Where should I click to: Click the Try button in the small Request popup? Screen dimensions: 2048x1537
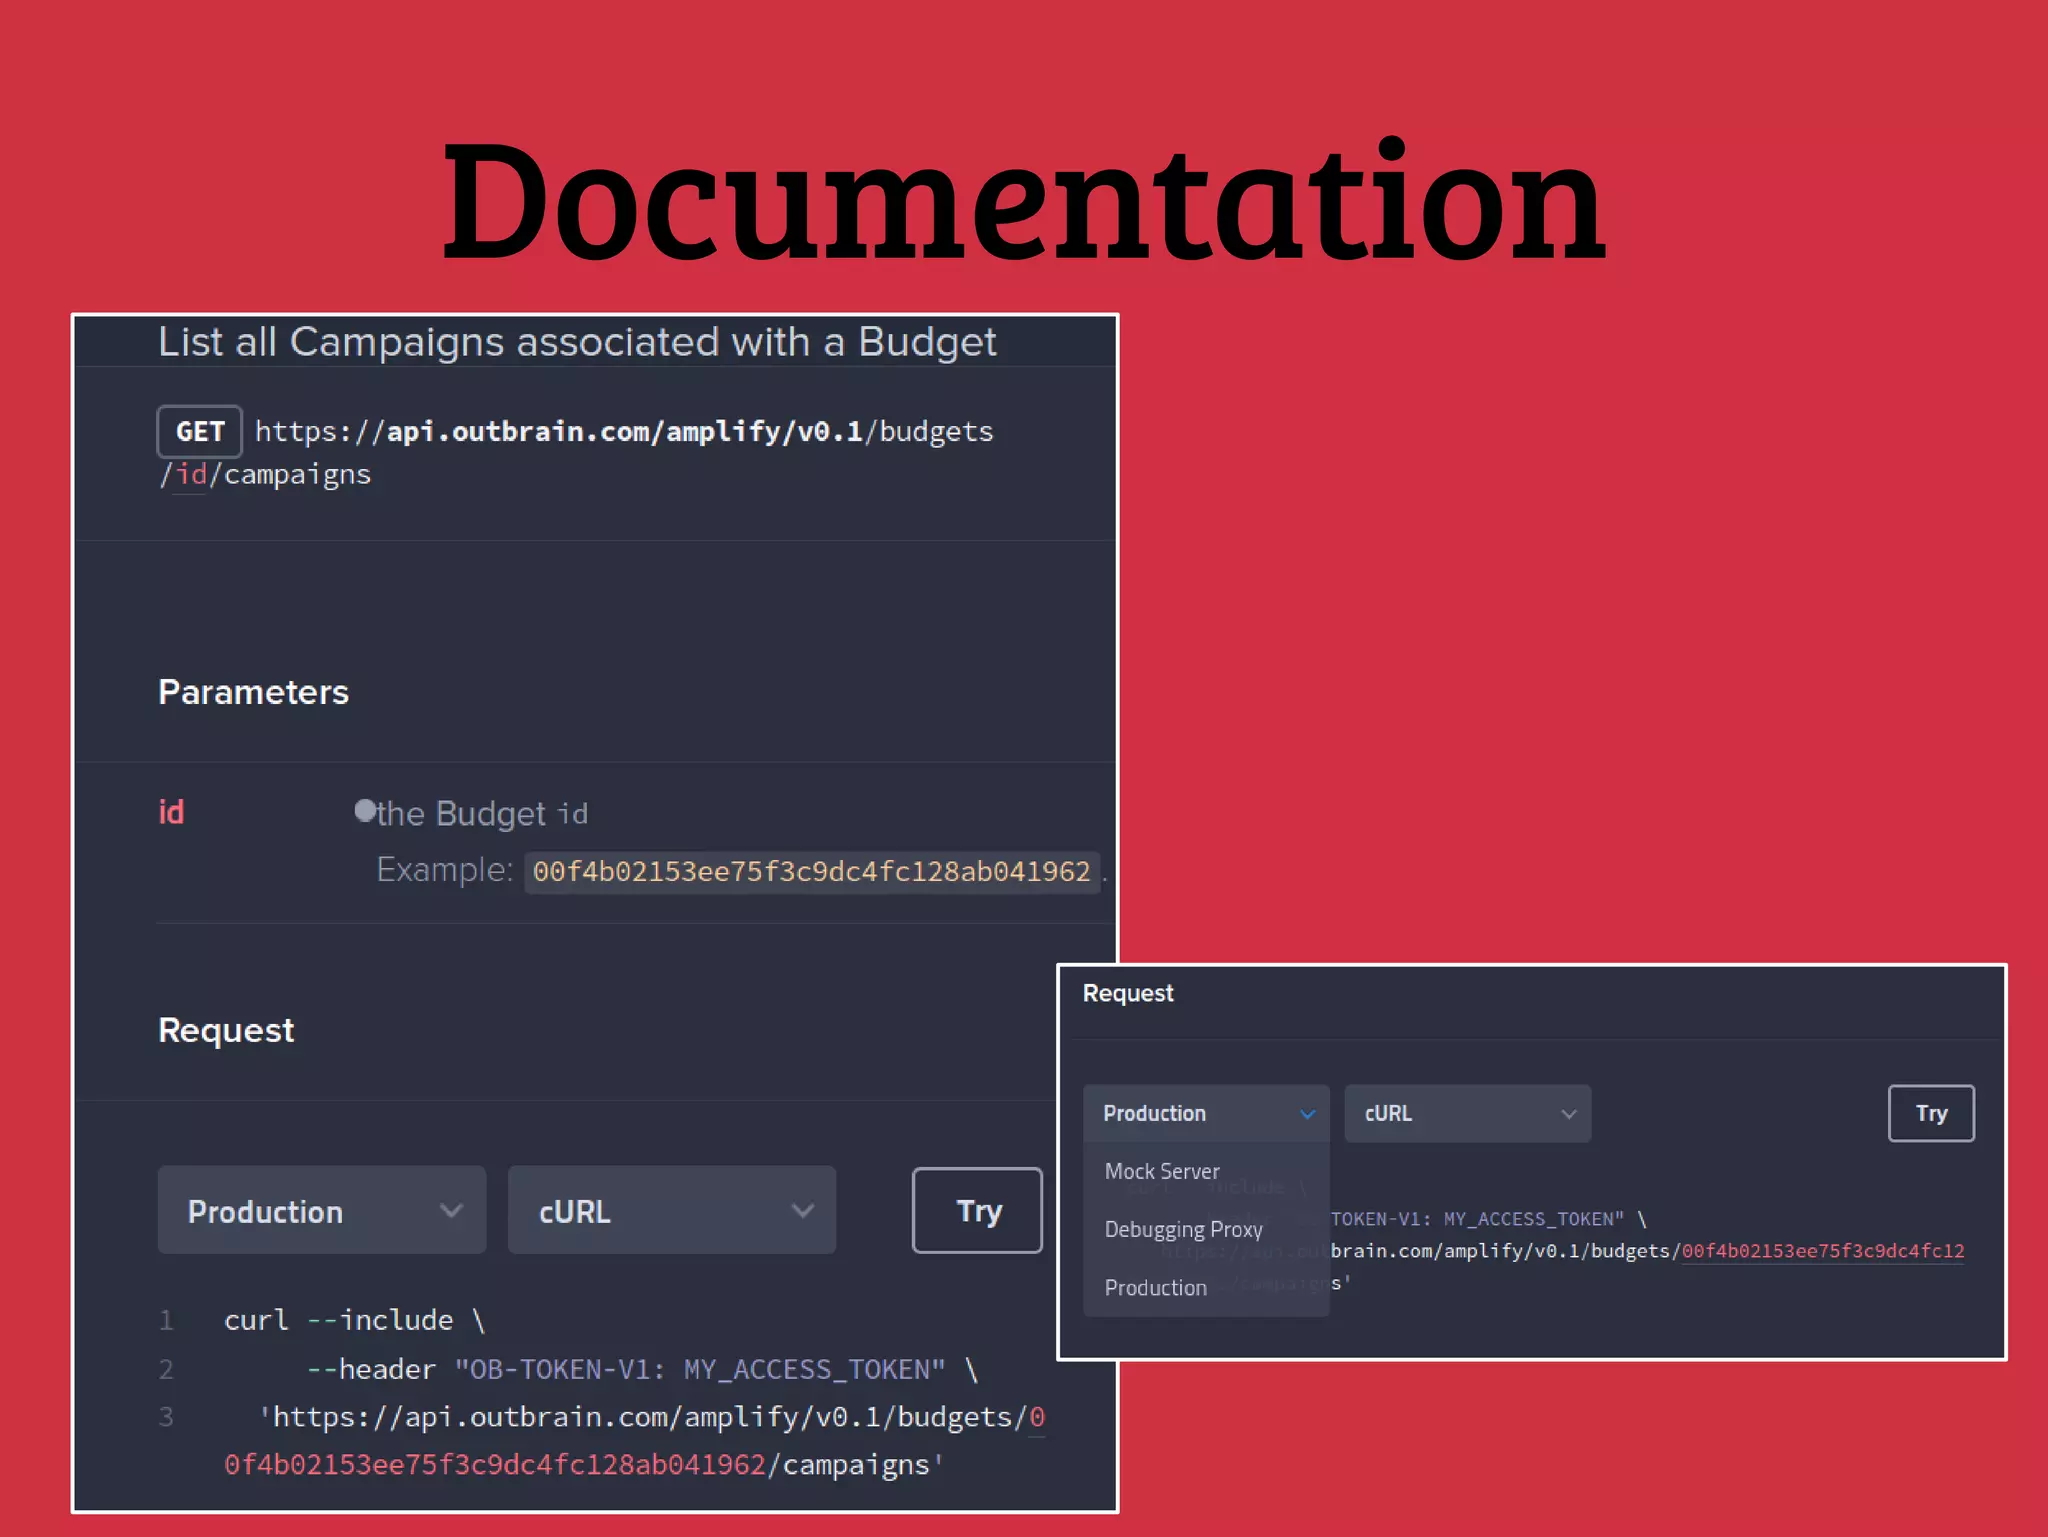(x=1931, y=1113)
